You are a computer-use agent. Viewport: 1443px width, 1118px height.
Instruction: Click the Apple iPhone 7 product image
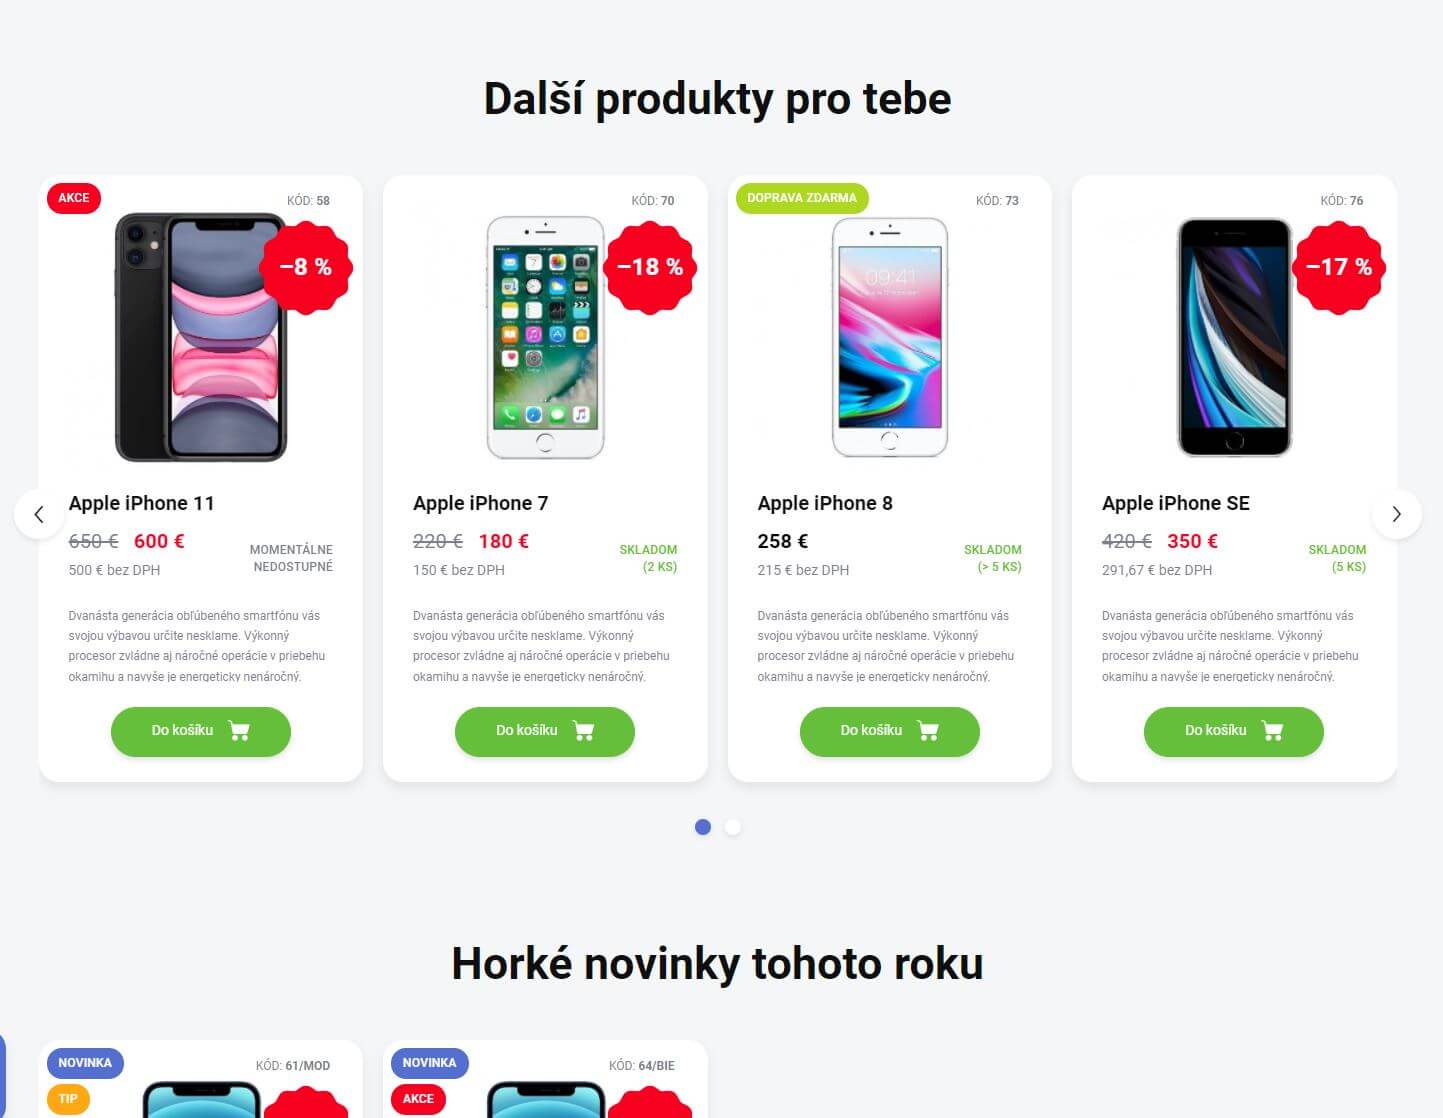(x=545, y=338)
